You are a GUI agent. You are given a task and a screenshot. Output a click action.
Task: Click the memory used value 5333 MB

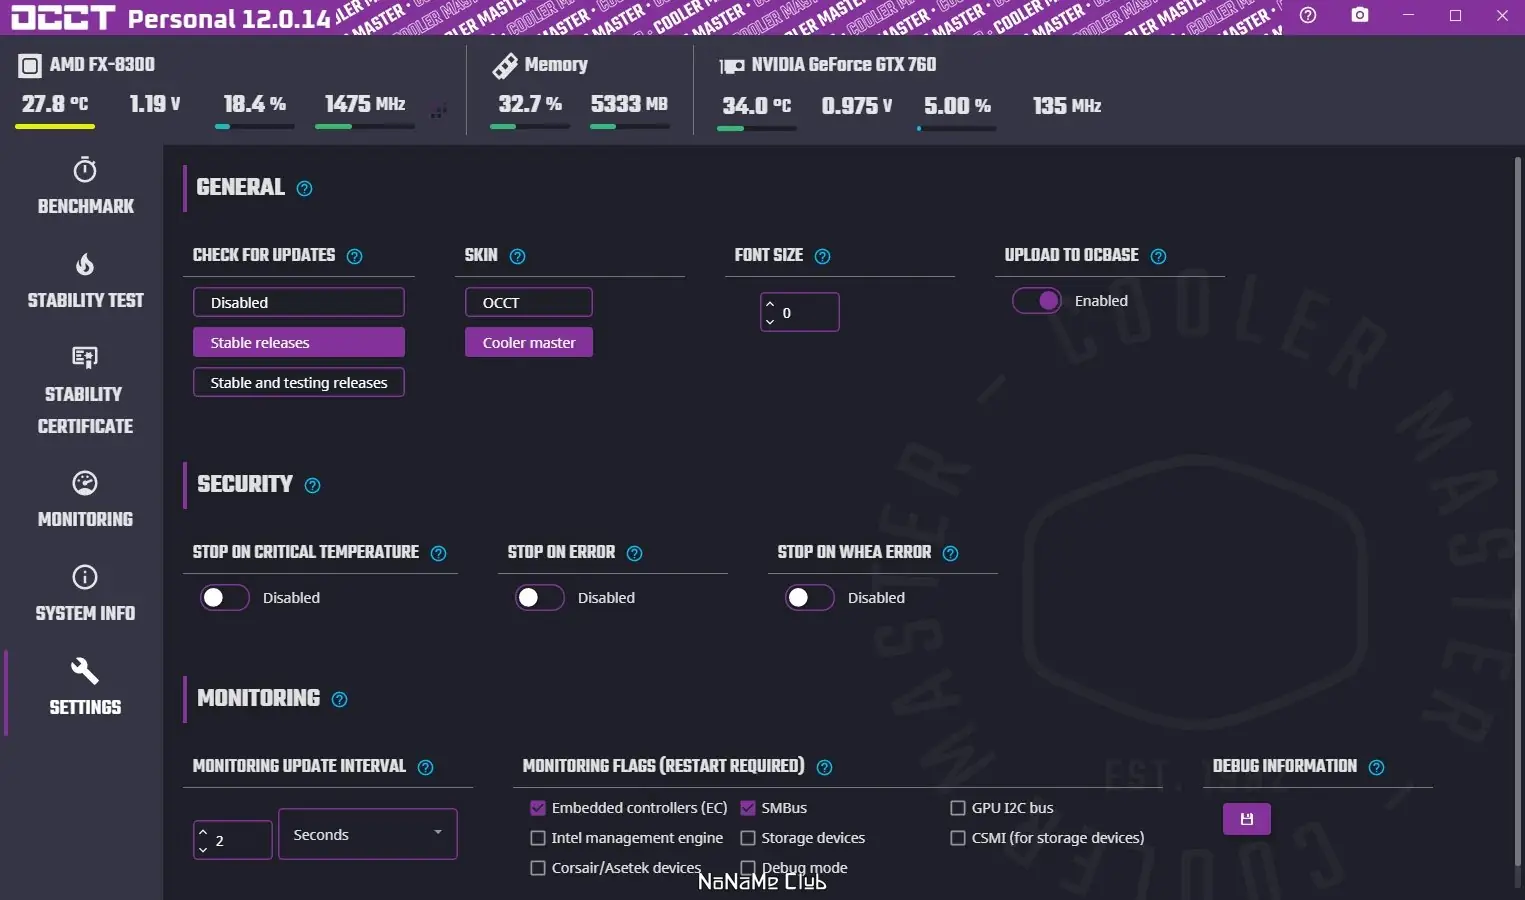tap(629, 104)
